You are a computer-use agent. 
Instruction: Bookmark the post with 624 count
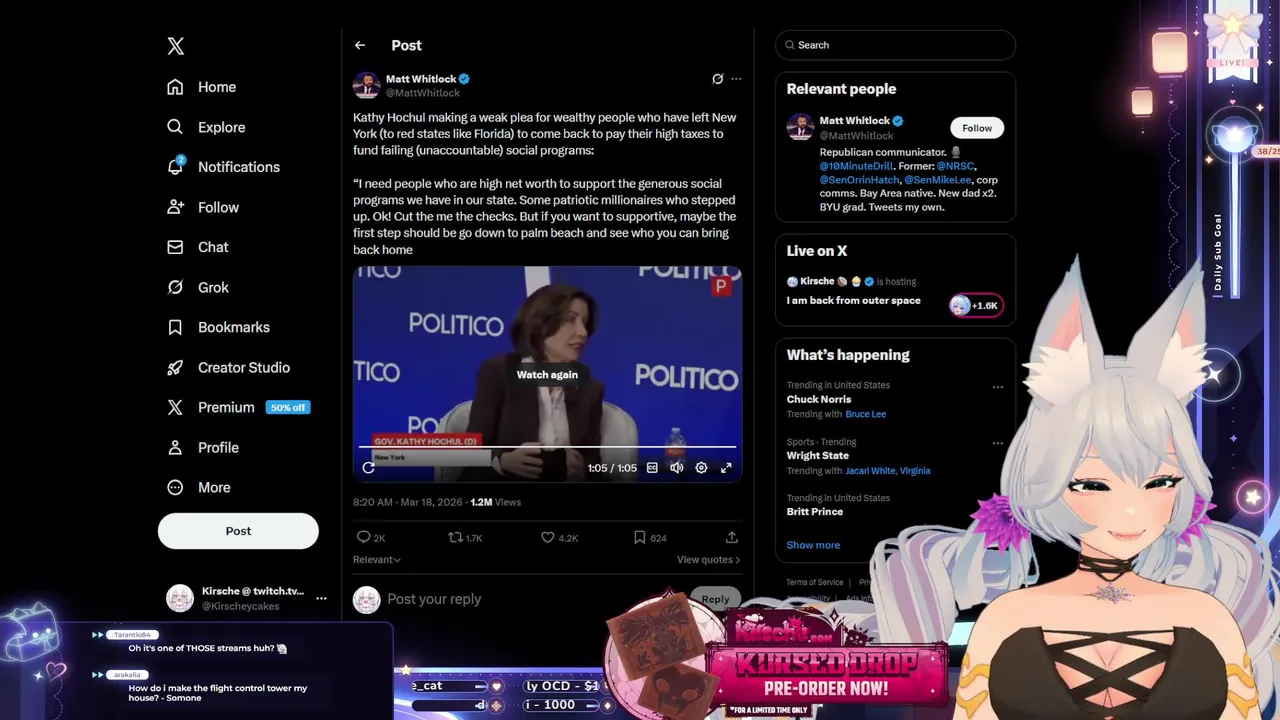click(639, 537)
